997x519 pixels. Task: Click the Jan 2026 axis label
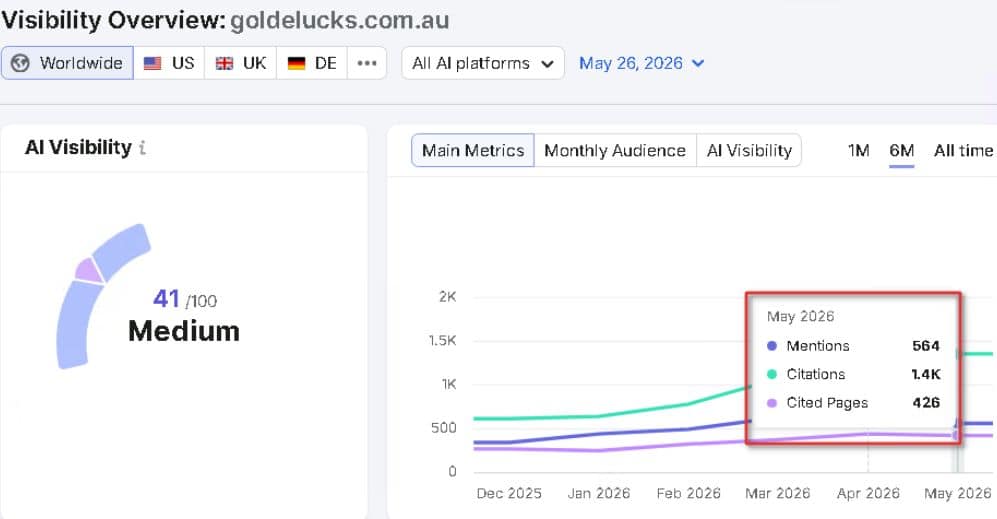pyautogui.click(x=598, y=494)
